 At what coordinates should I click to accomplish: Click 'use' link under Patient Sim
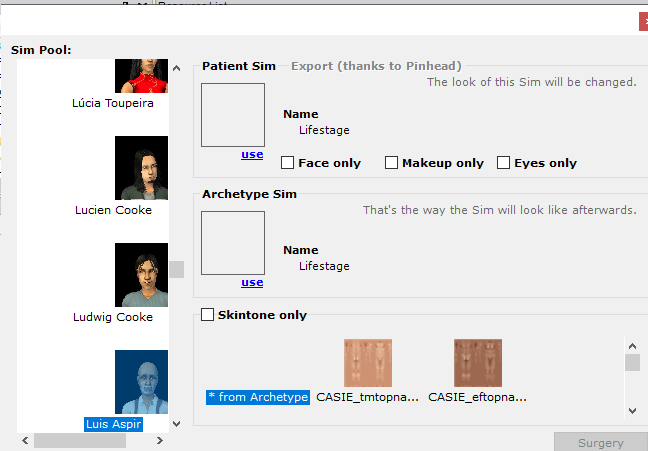pyautogui.click(x=252, y=155)
